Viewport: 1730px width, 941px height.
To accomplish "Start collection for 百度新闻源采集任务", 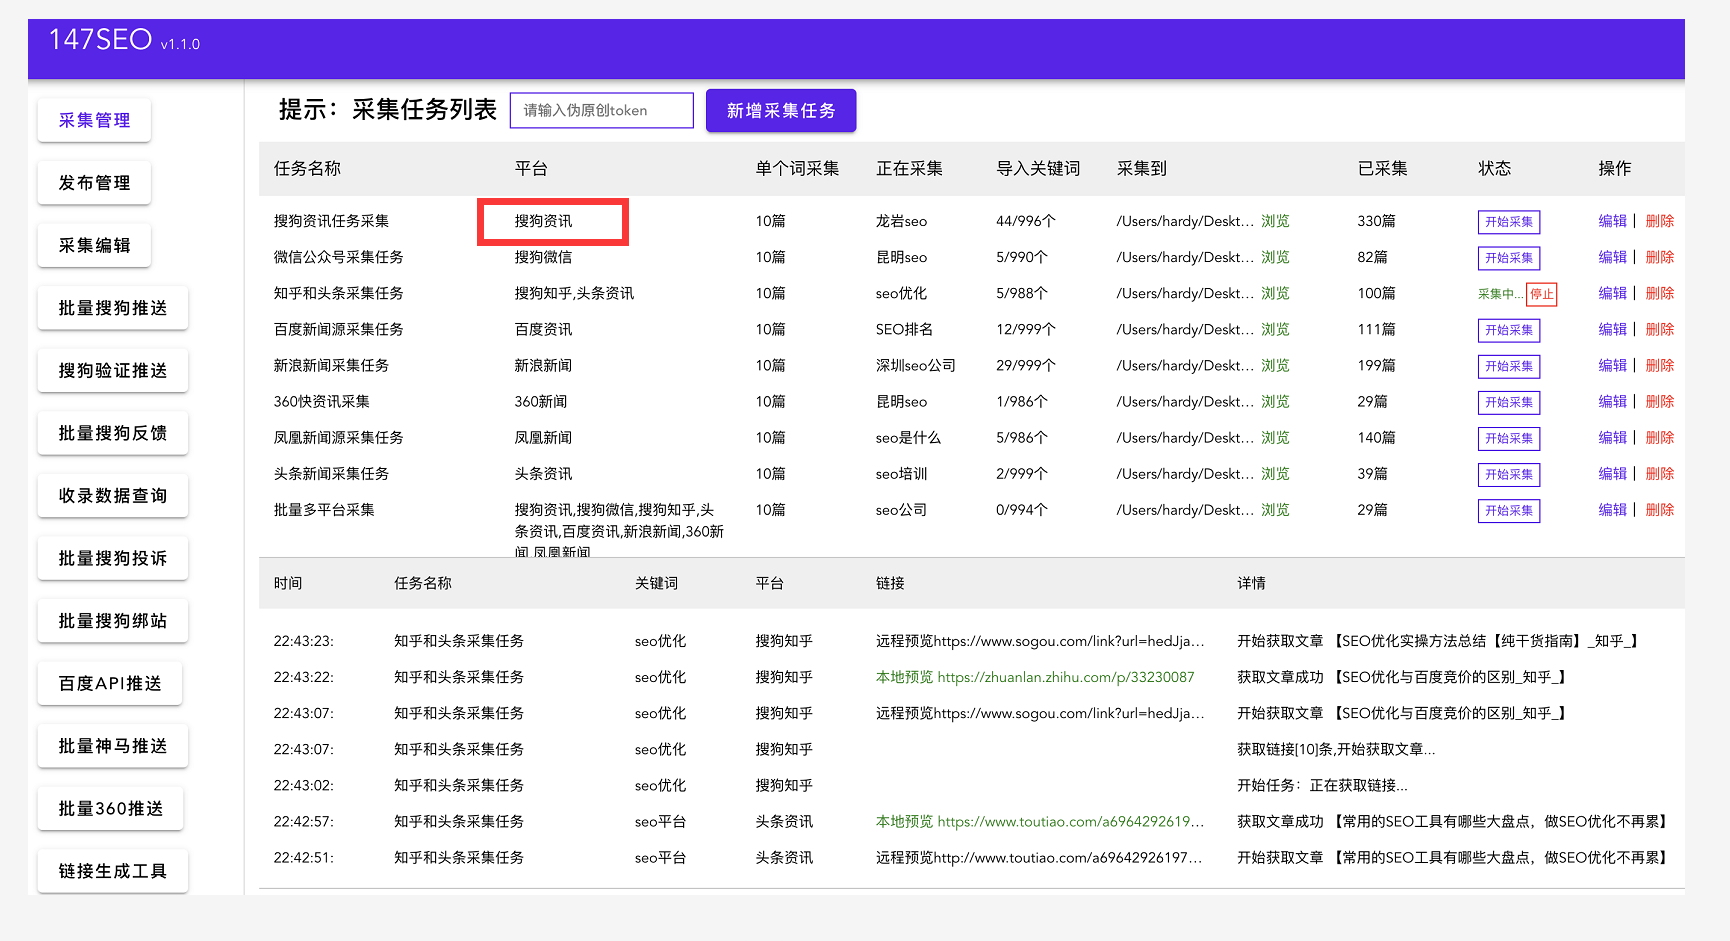I will [1509, 330].
